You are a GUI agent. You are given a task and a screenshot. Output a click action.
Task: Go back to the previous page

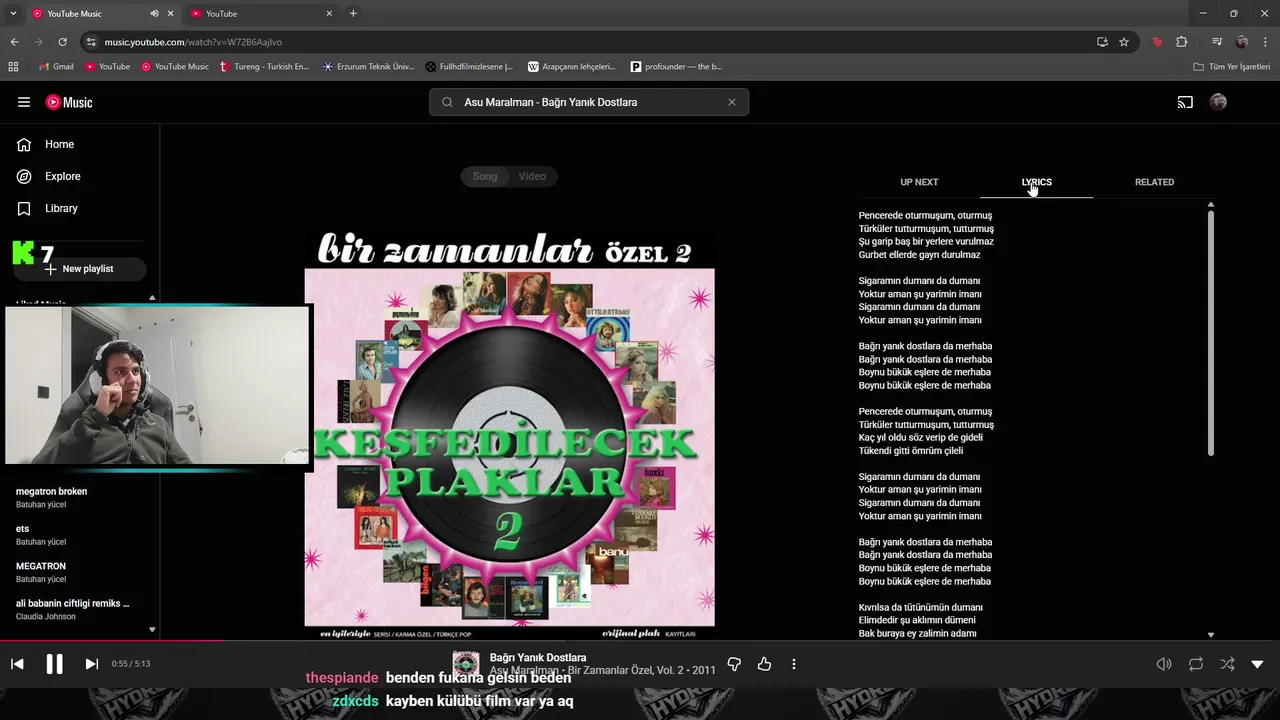14,42
